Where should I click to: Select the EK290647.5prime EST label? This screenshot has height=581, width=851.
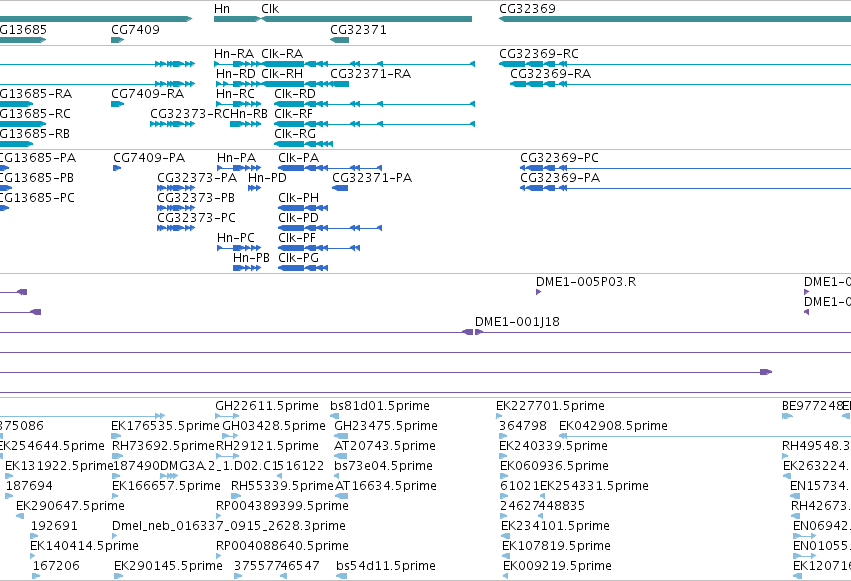coord(70,507)
